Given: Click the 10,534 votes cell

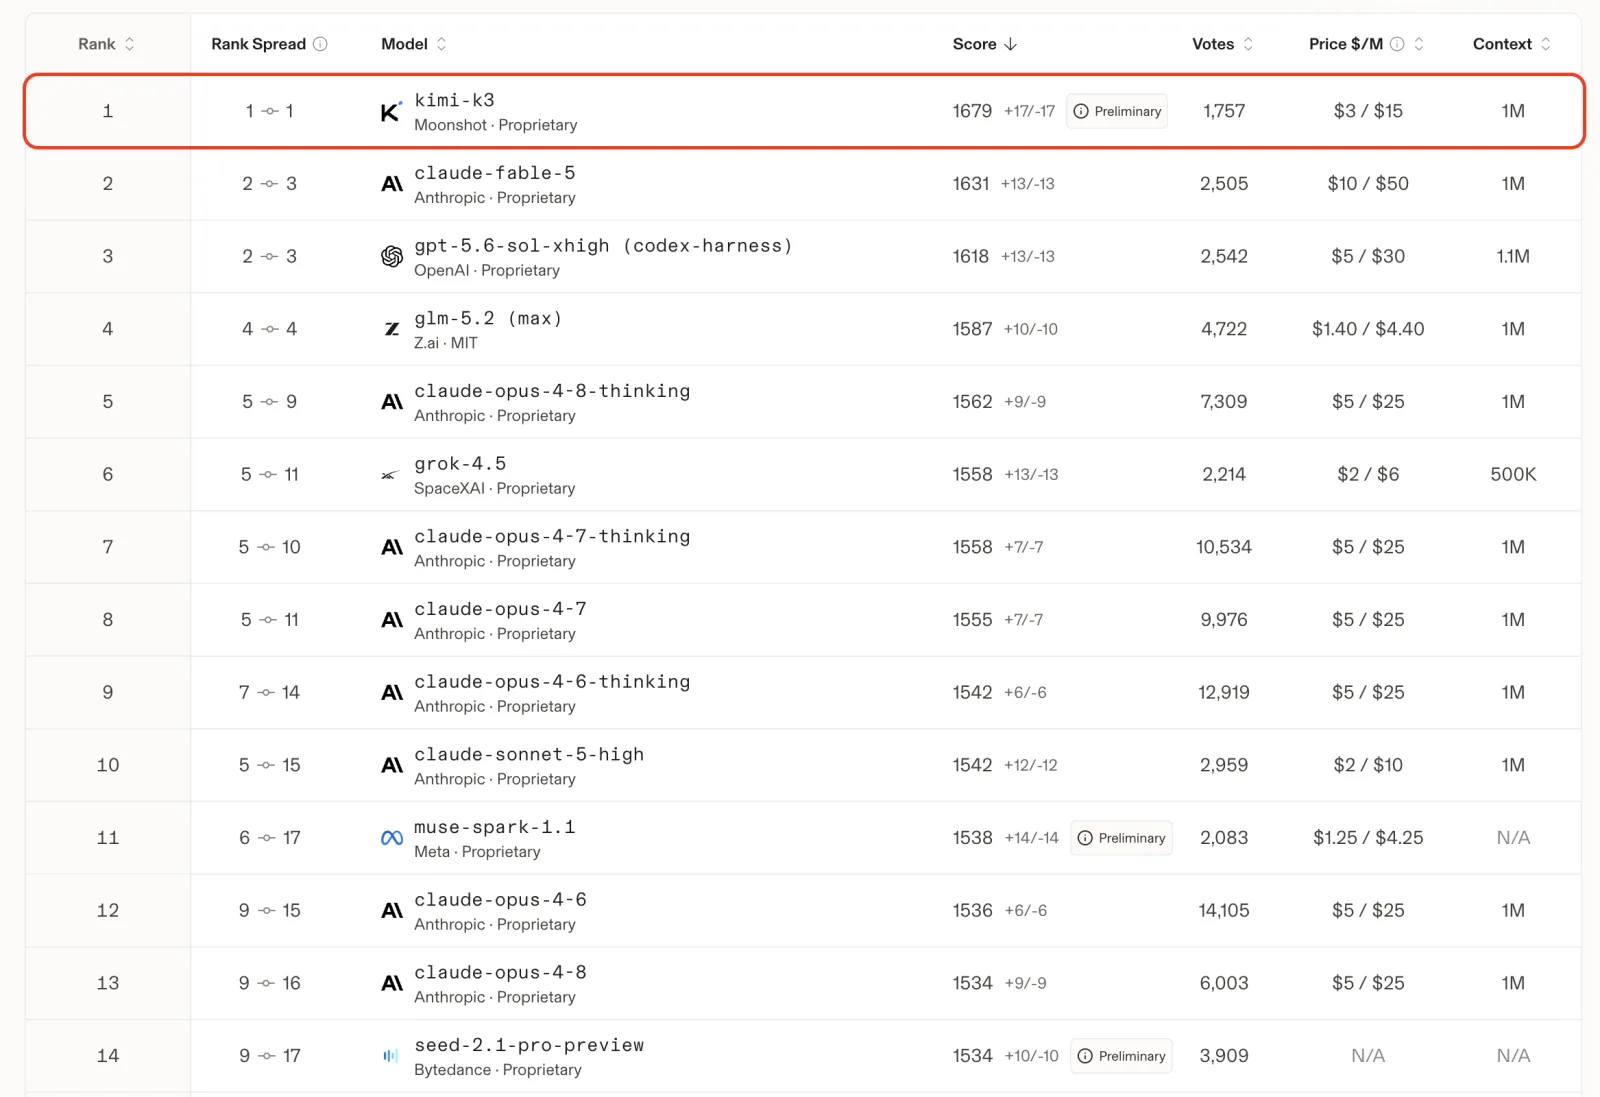Looking at the screenshot, I should (x=1224, y=547).
